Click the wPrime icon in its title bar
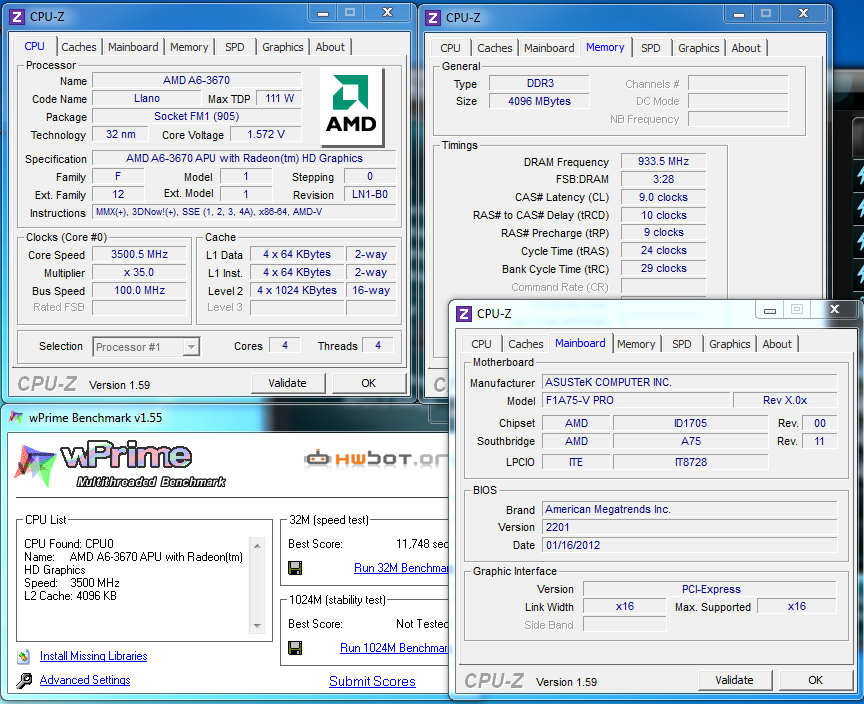 tap(17, 418)
